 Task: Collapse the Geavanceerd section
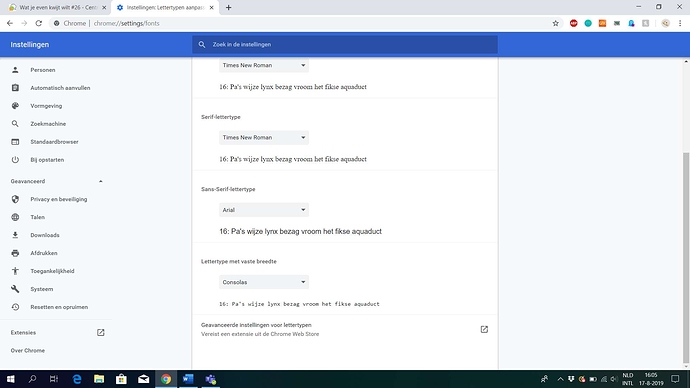click(101, 181)
